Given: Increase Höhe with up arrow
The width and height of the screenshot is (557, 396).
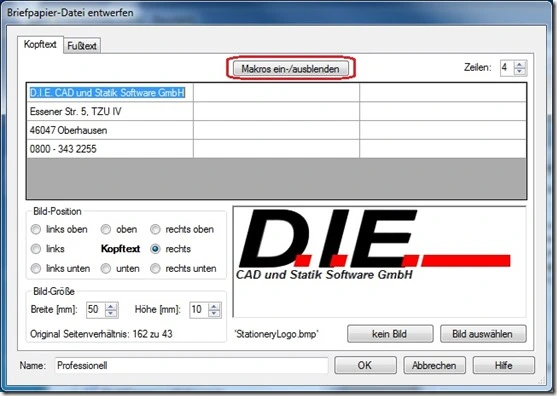Looking at the screenshot, I should [214, 306].
